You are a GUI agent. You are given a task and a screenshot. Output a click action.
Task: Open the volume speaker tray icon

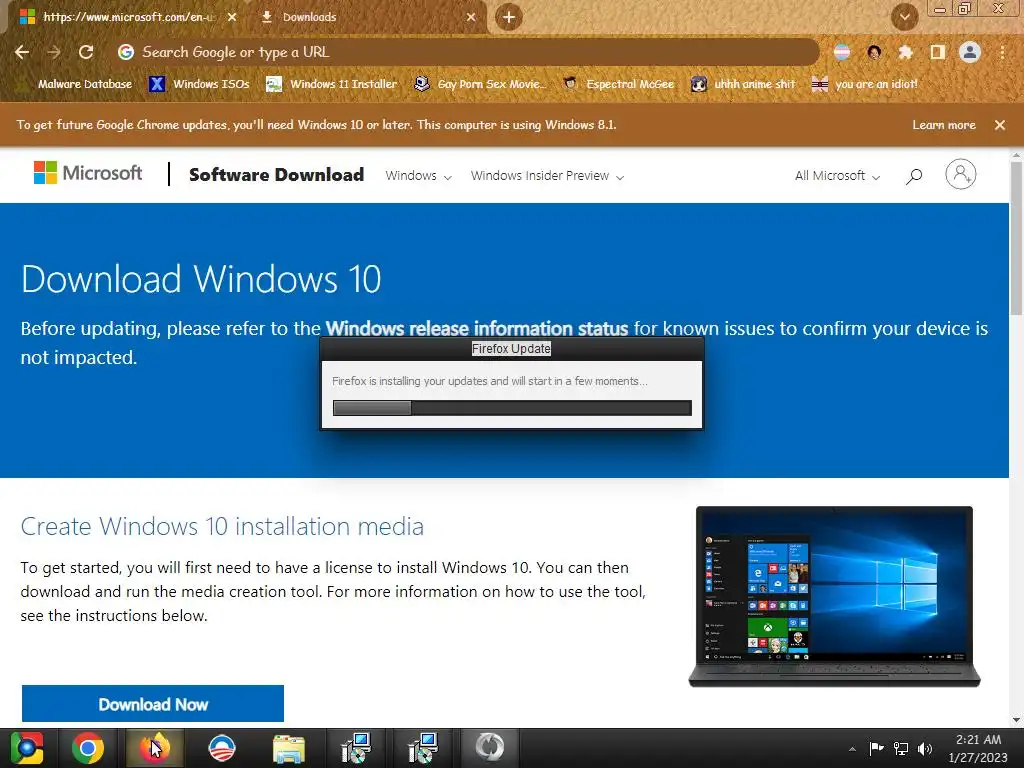(925, 748)
